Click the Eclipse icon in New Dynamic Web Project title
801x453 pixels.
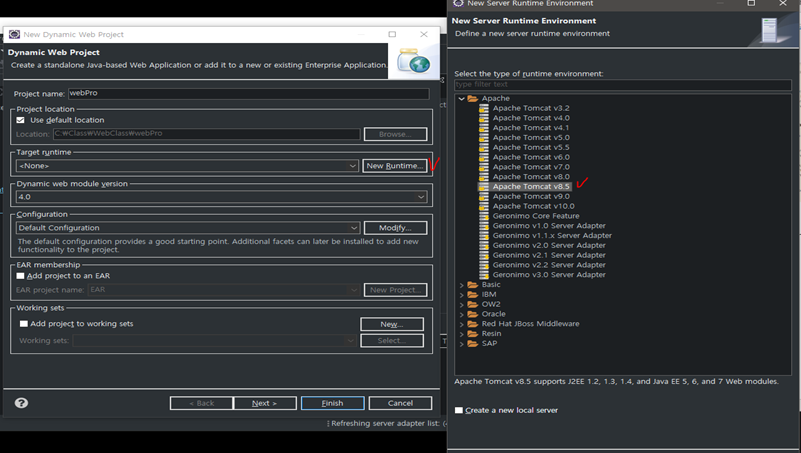coord(14,34)
